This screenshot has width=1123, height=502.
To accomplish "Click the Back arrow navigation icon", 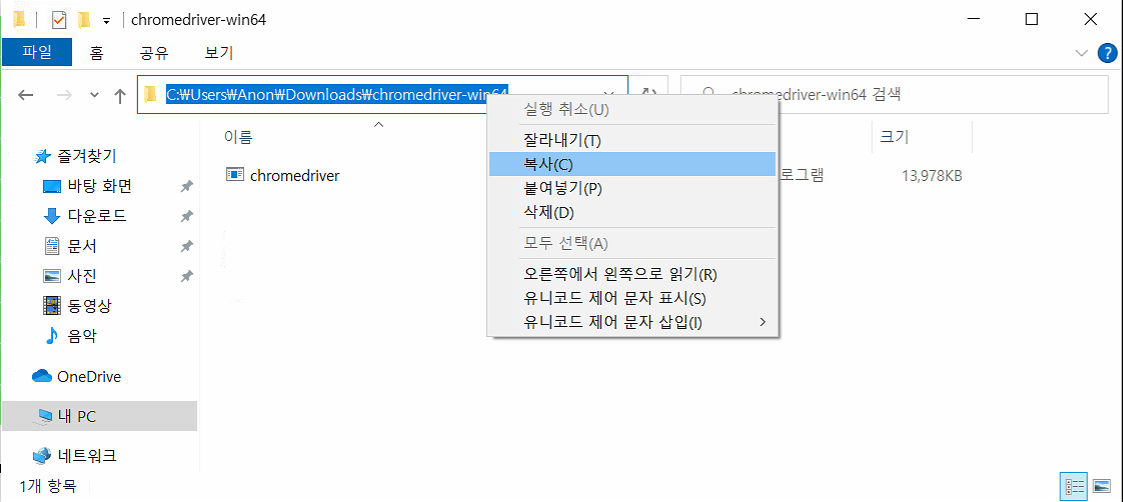I will (x=27, y=95).
